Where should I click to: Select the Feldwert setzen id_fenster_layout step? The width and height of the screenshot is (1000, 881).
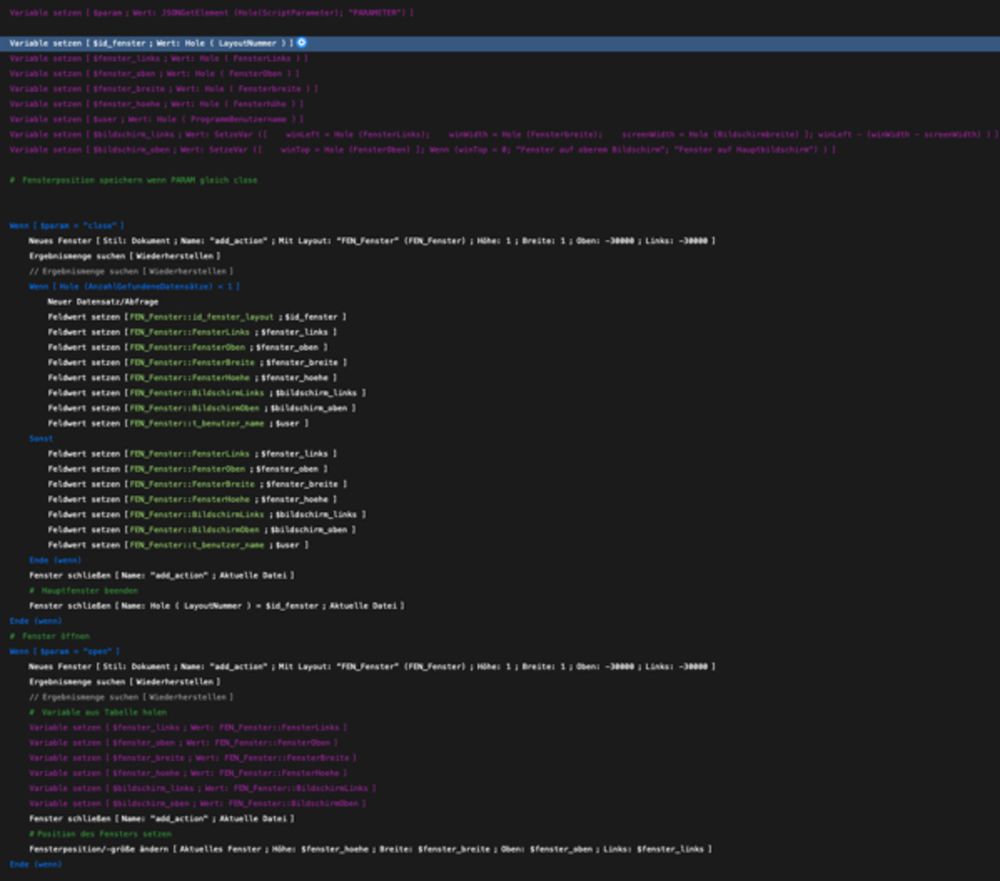[x=197, y=317]
